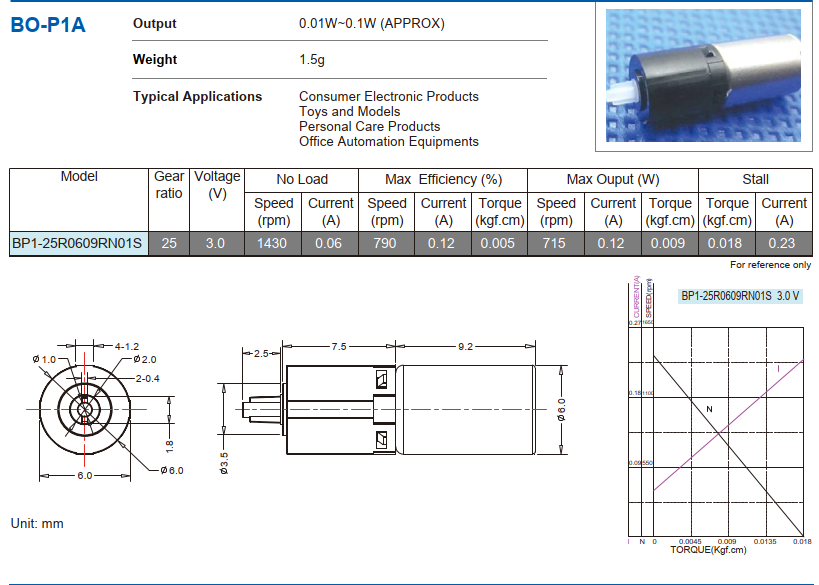Select the Weight specification label

click(x=155, y=60)
